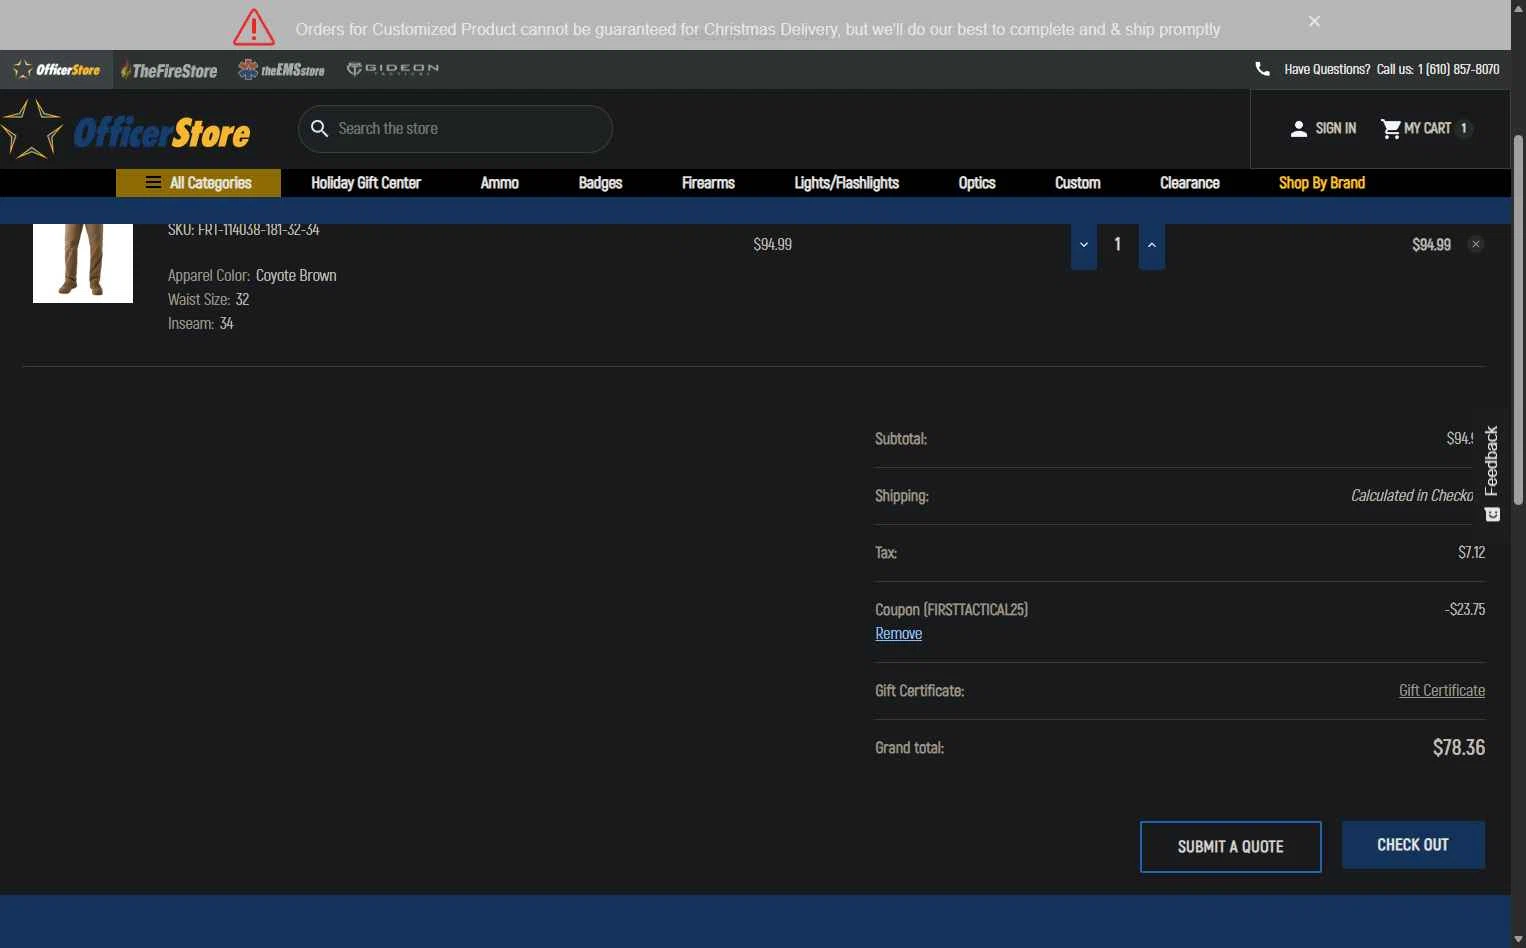Screen dimensions: 1526x948
Task: Open the Optics menu
Action: (977, 183)
